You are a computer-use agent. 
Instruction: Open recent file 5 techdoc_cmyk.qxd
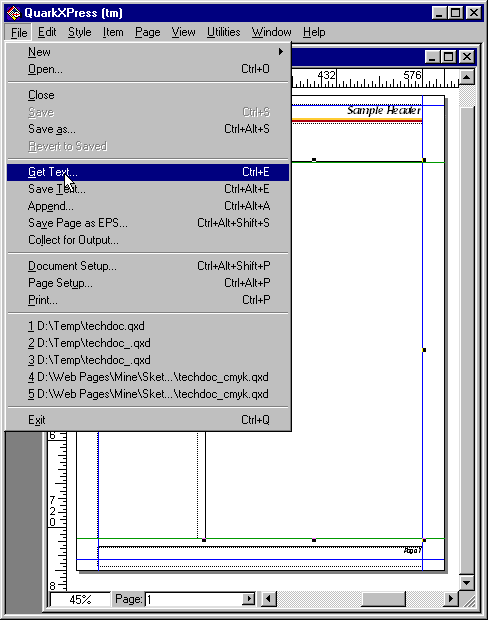(x=148, y=394)
